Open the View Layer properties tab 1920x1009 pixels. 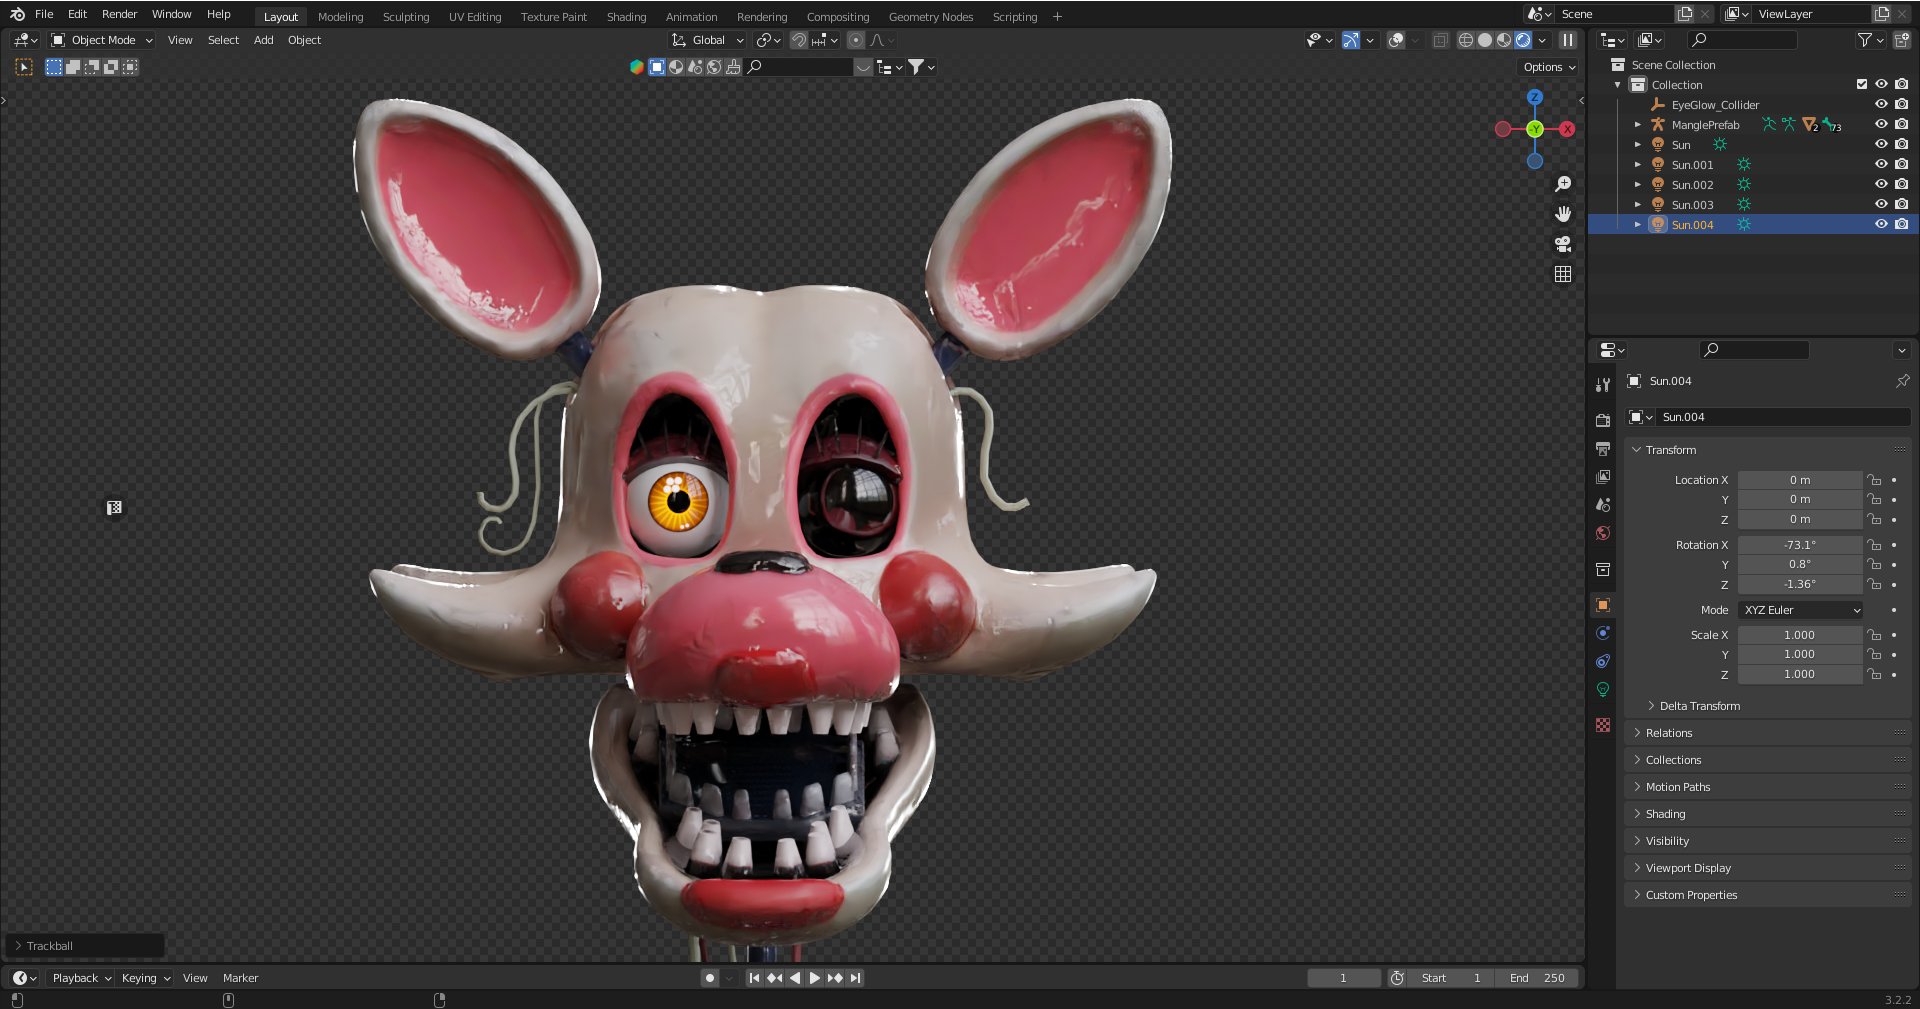click(x=1603, y=477)
